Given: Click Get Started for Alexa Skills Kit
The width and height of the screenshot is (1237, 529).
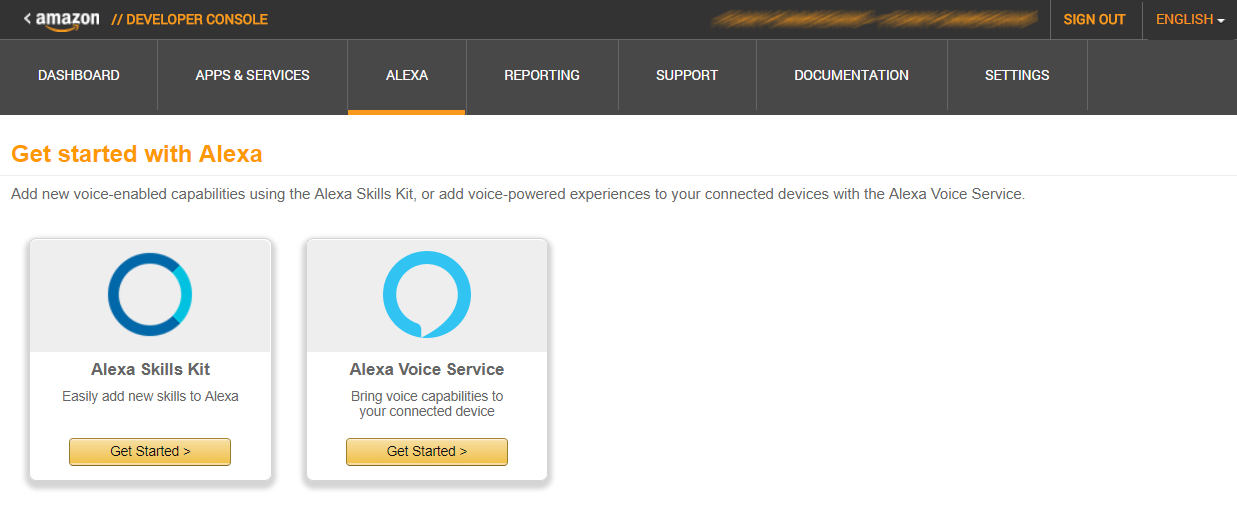Looking at the screenshot, I should [150, 451].
